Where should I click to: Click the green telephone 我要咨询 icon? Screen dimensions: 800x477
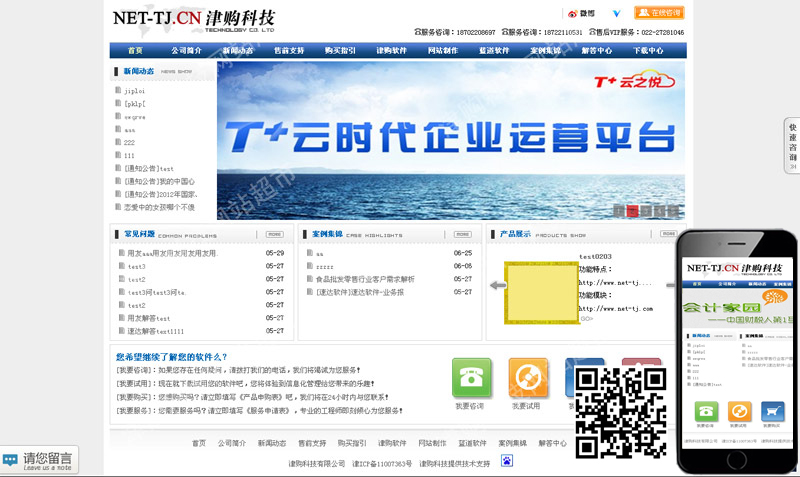tap(471, 378)
